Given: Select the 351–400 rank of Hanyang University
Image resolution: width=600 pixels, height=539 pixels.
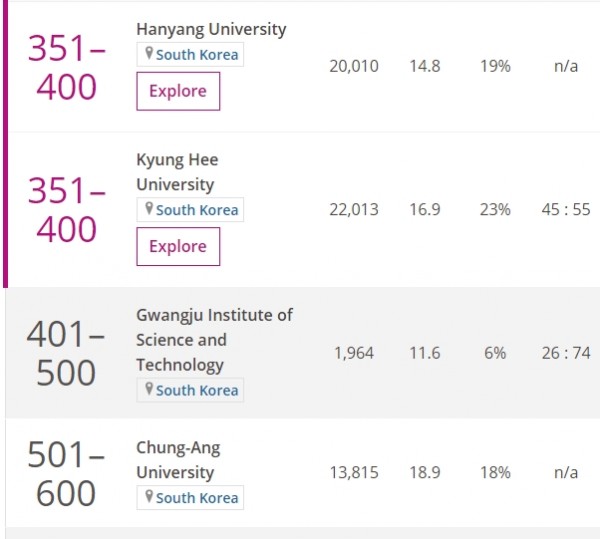Looking at the screenshot, I should [67, 67].
